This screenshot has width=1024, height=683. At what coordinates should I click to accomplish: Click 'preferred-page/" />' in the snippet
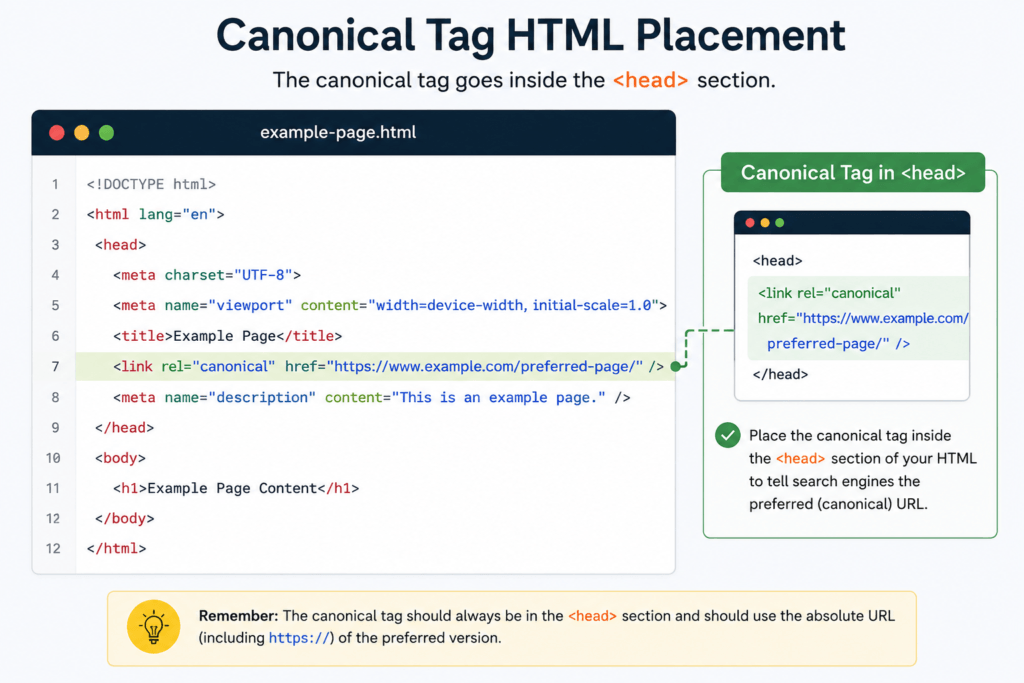tap(839, 343)
